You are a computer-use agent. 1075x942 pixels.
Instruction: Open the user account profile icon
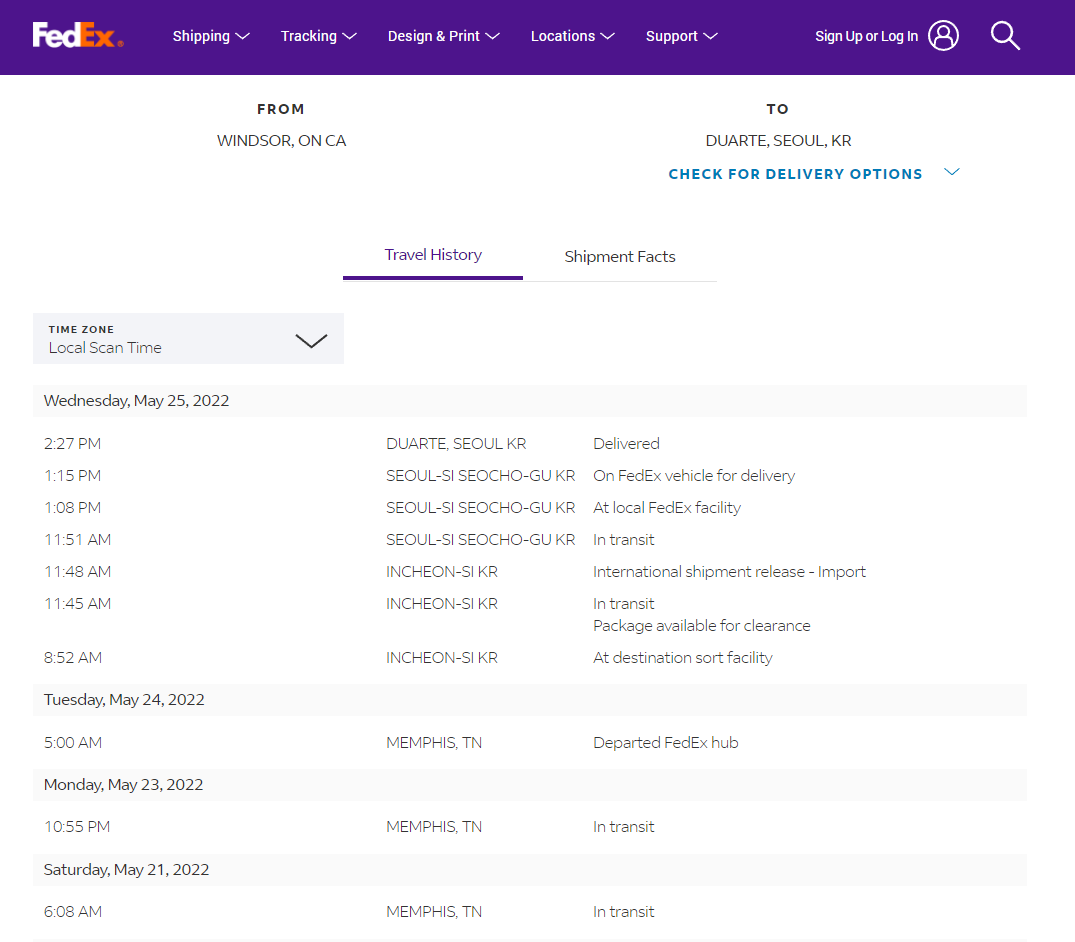(943, 36)
